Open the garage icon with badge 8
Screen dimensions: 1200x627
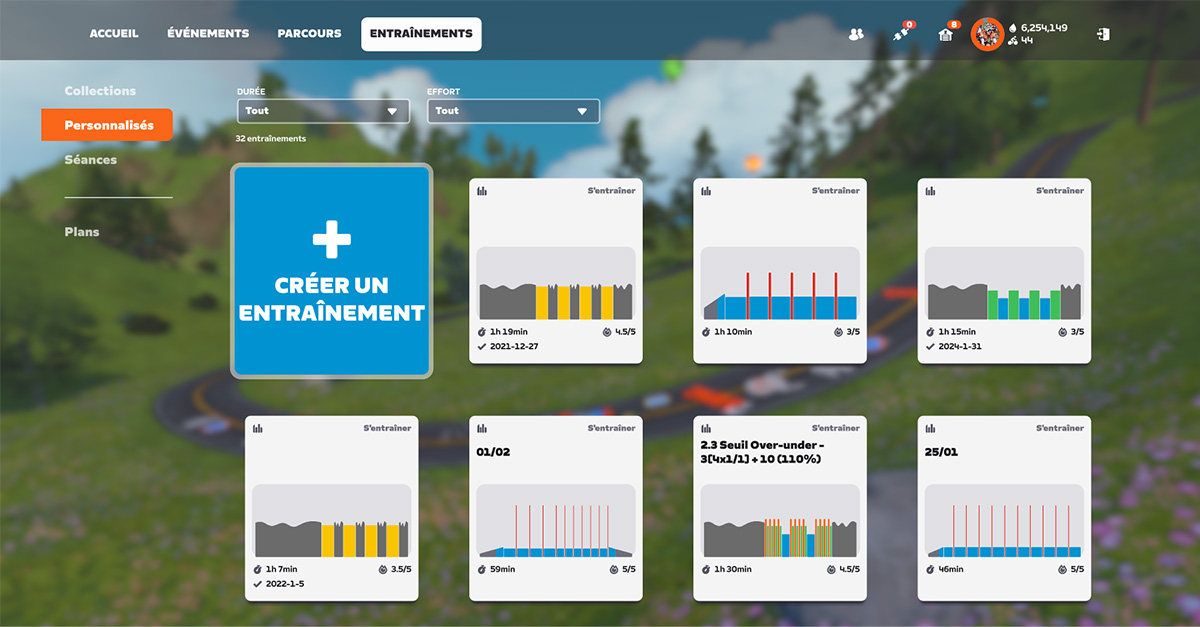point(945,34)
